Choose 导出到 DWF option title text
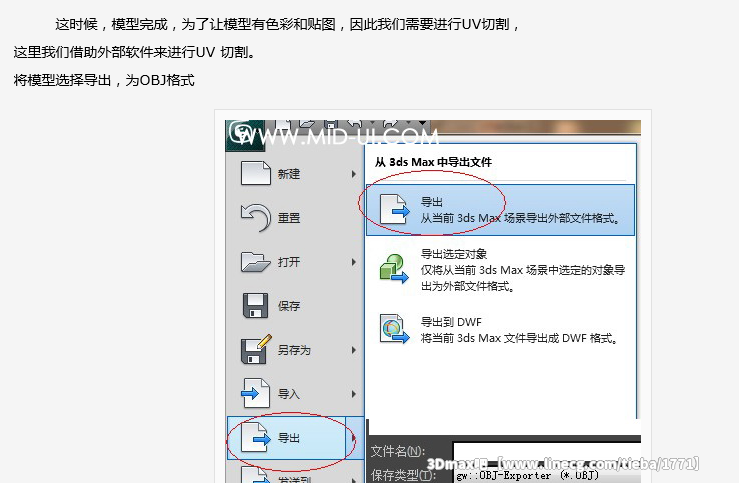739x483 pixels. pos(451,322)
